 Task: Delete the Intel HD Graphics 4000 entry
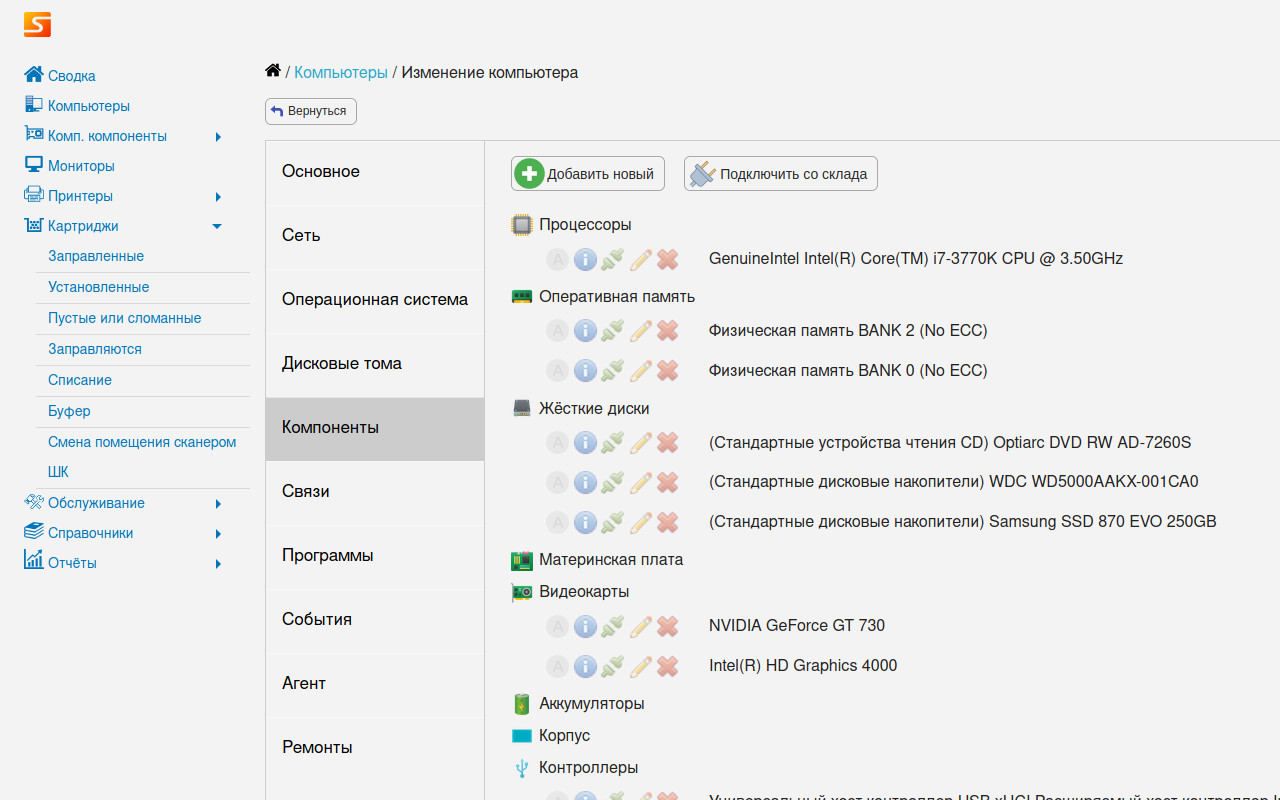668,666
